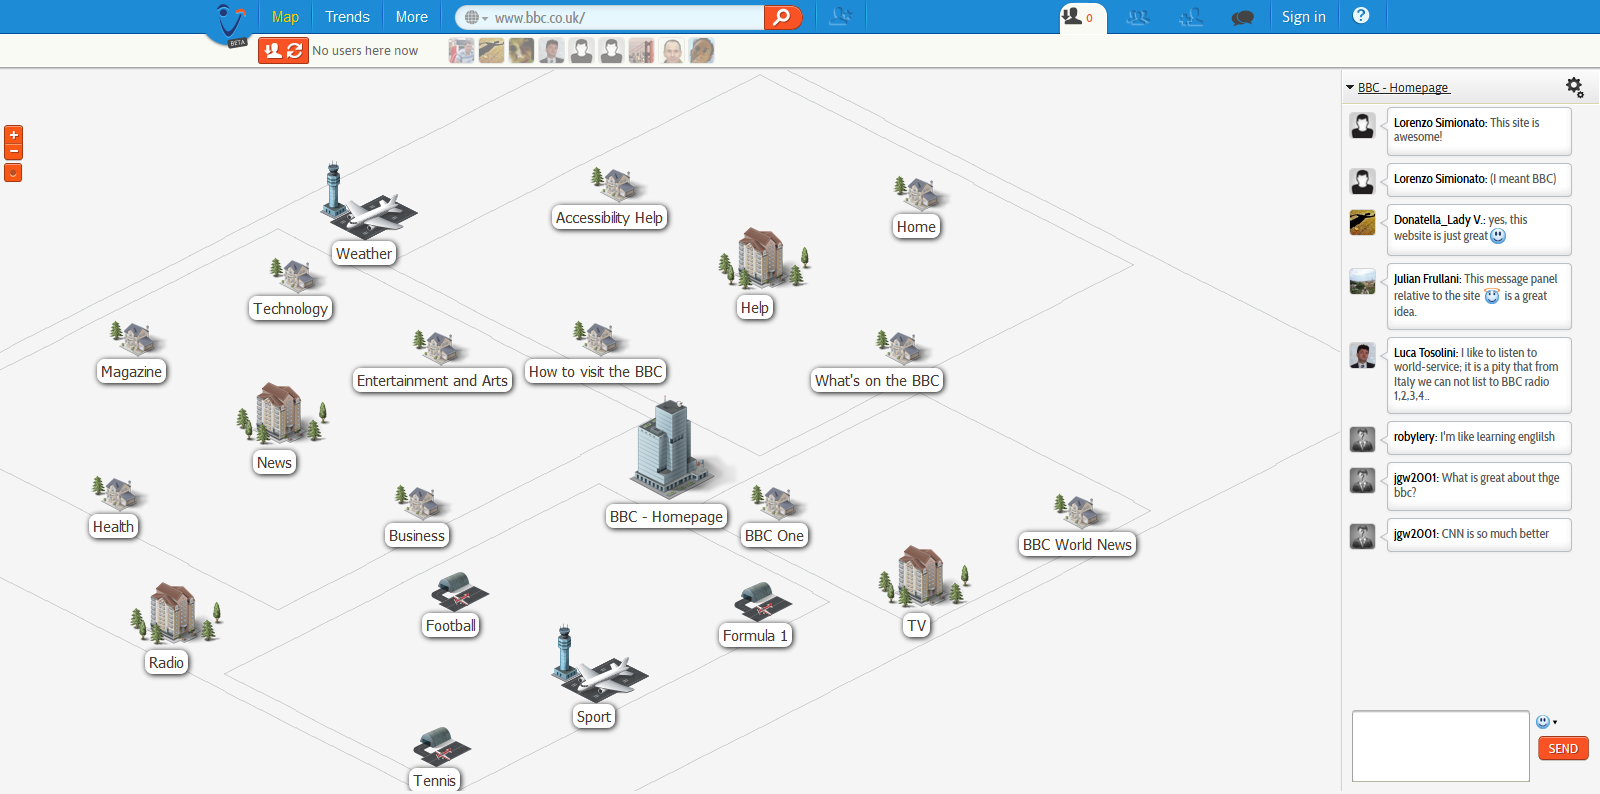Switch to the Trends tab
Screen dimensions: 1600x794
tap(347, 17)
